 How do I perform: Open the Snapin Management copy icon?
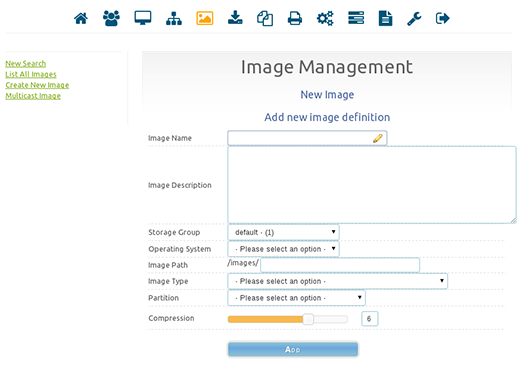coord(265,18)
